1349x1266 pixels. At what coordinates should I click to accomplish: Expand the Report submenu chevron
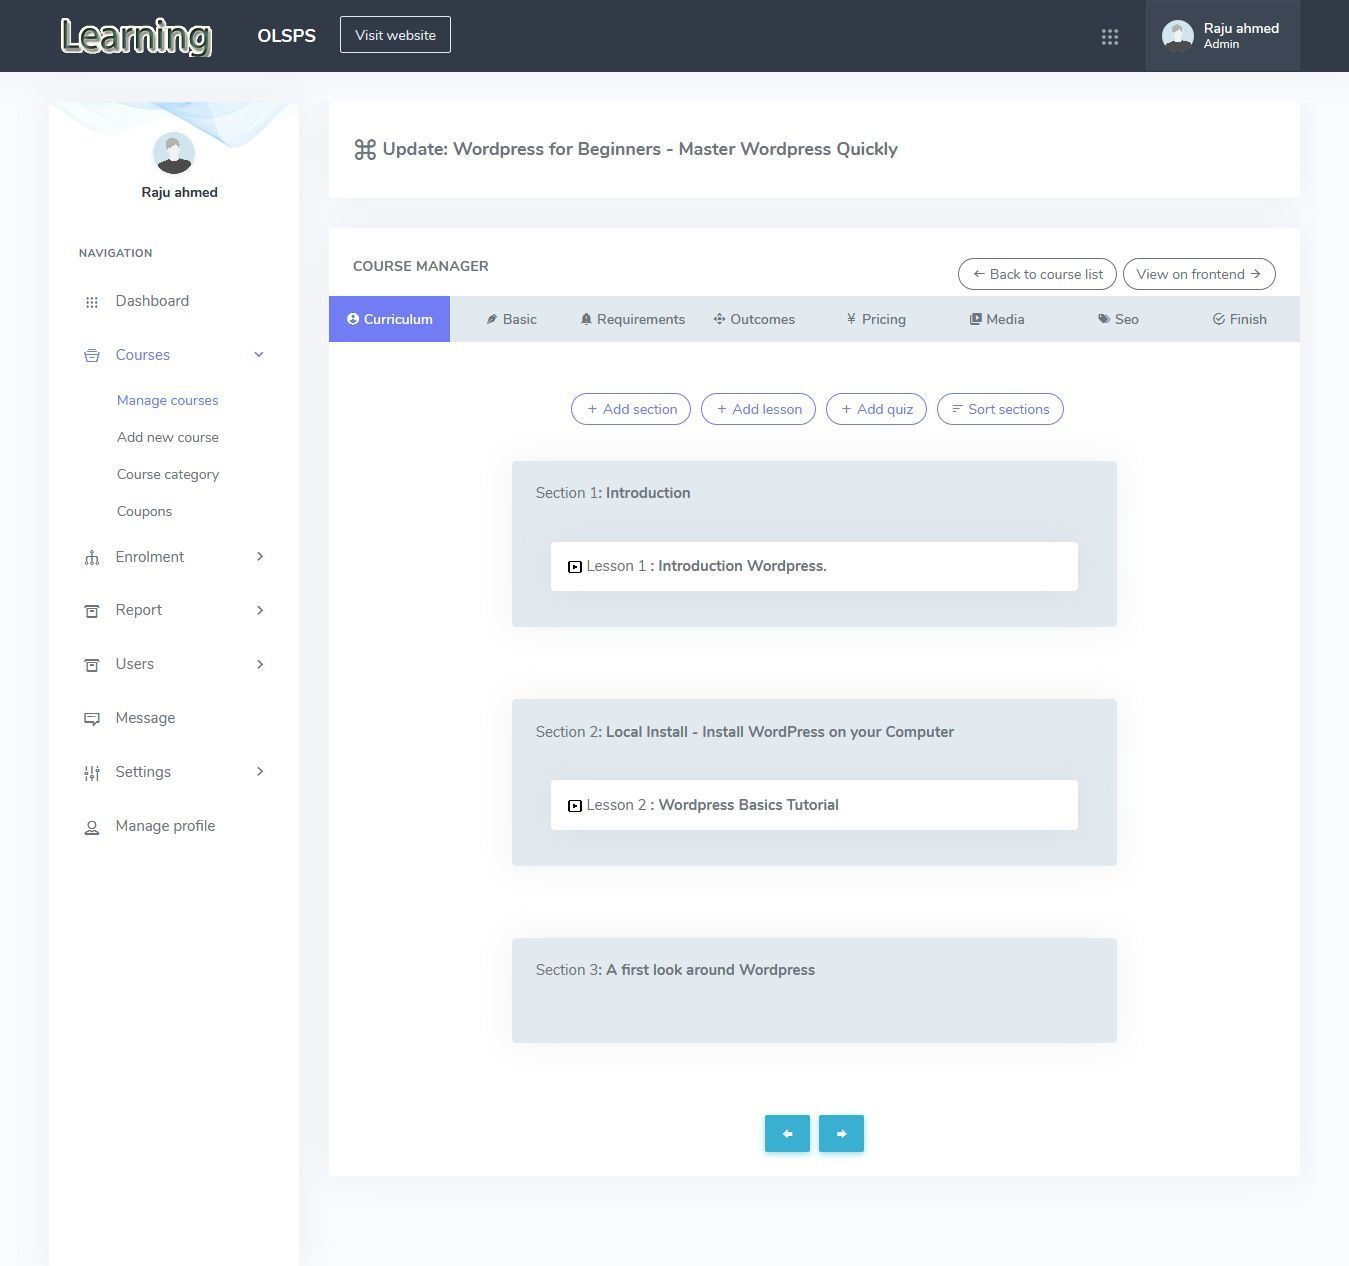(260, 610)
